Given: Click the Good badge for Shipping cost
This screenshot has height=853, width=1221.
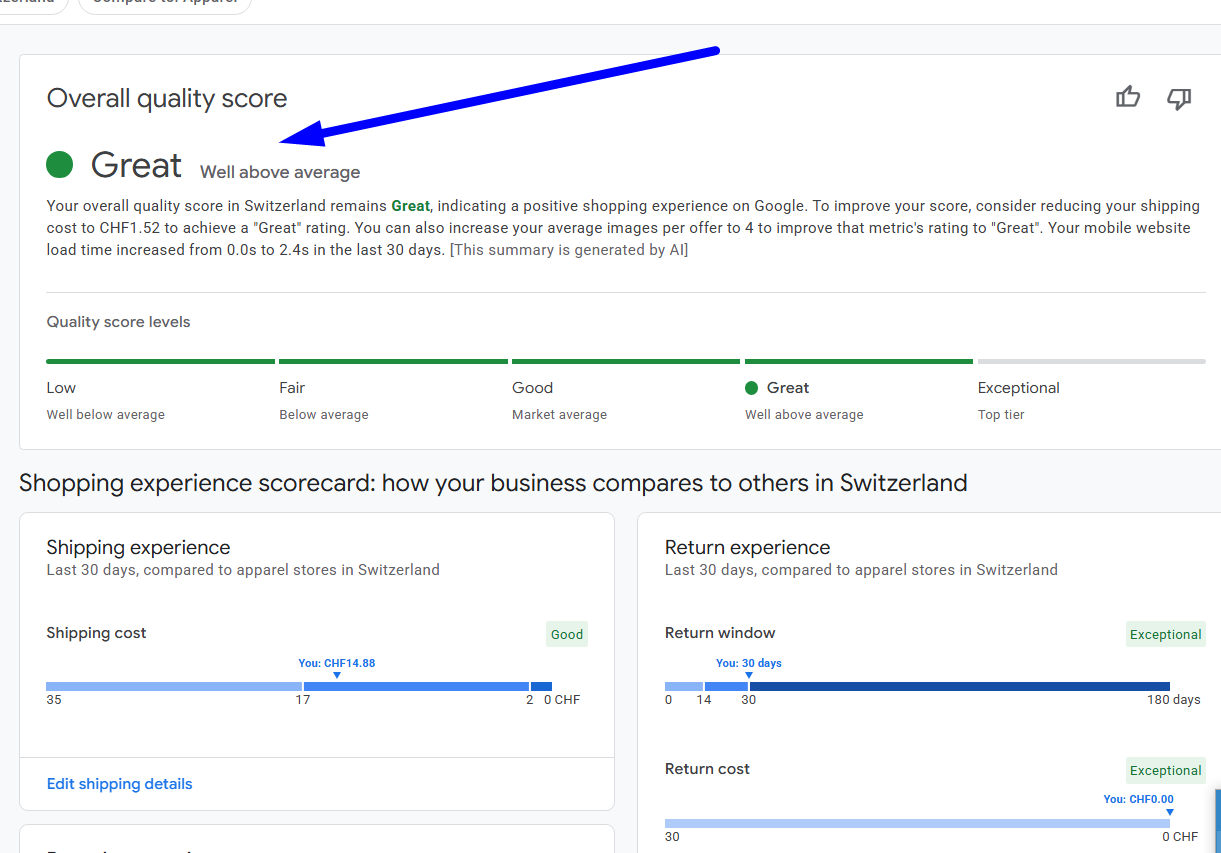Looking at the screenshot, I should pos(567,634).
